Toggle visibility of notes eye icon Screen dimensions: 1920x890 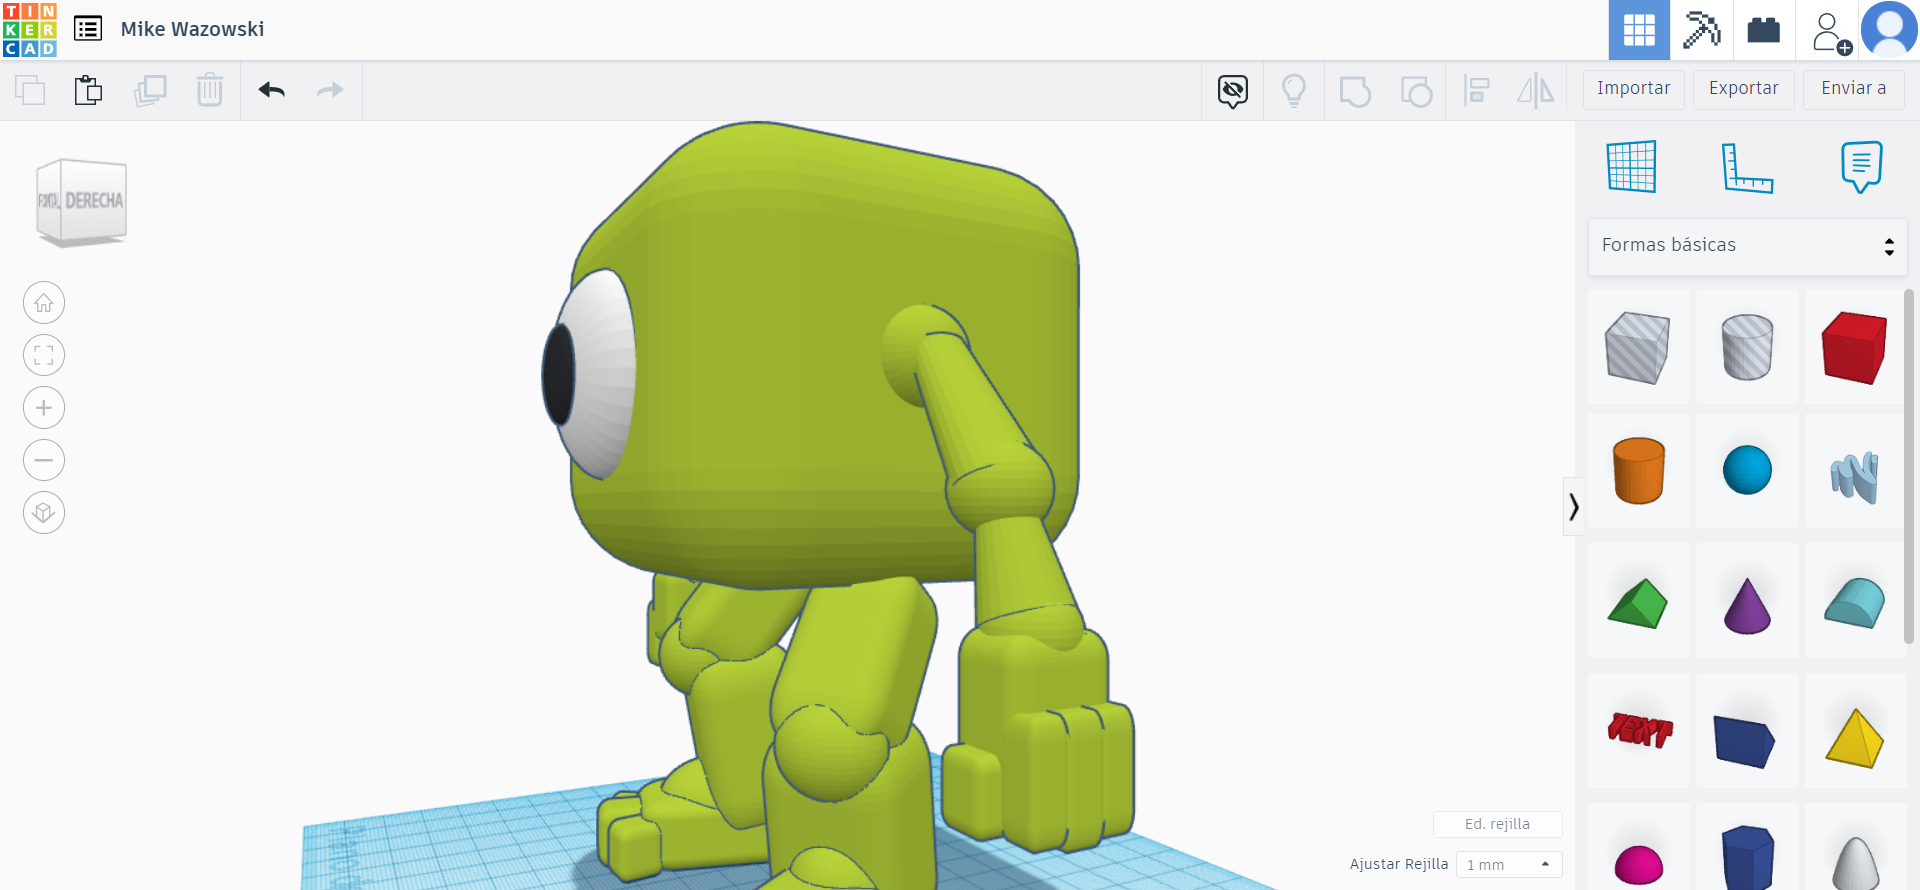pyautogui.click(x=1233, y=91)
